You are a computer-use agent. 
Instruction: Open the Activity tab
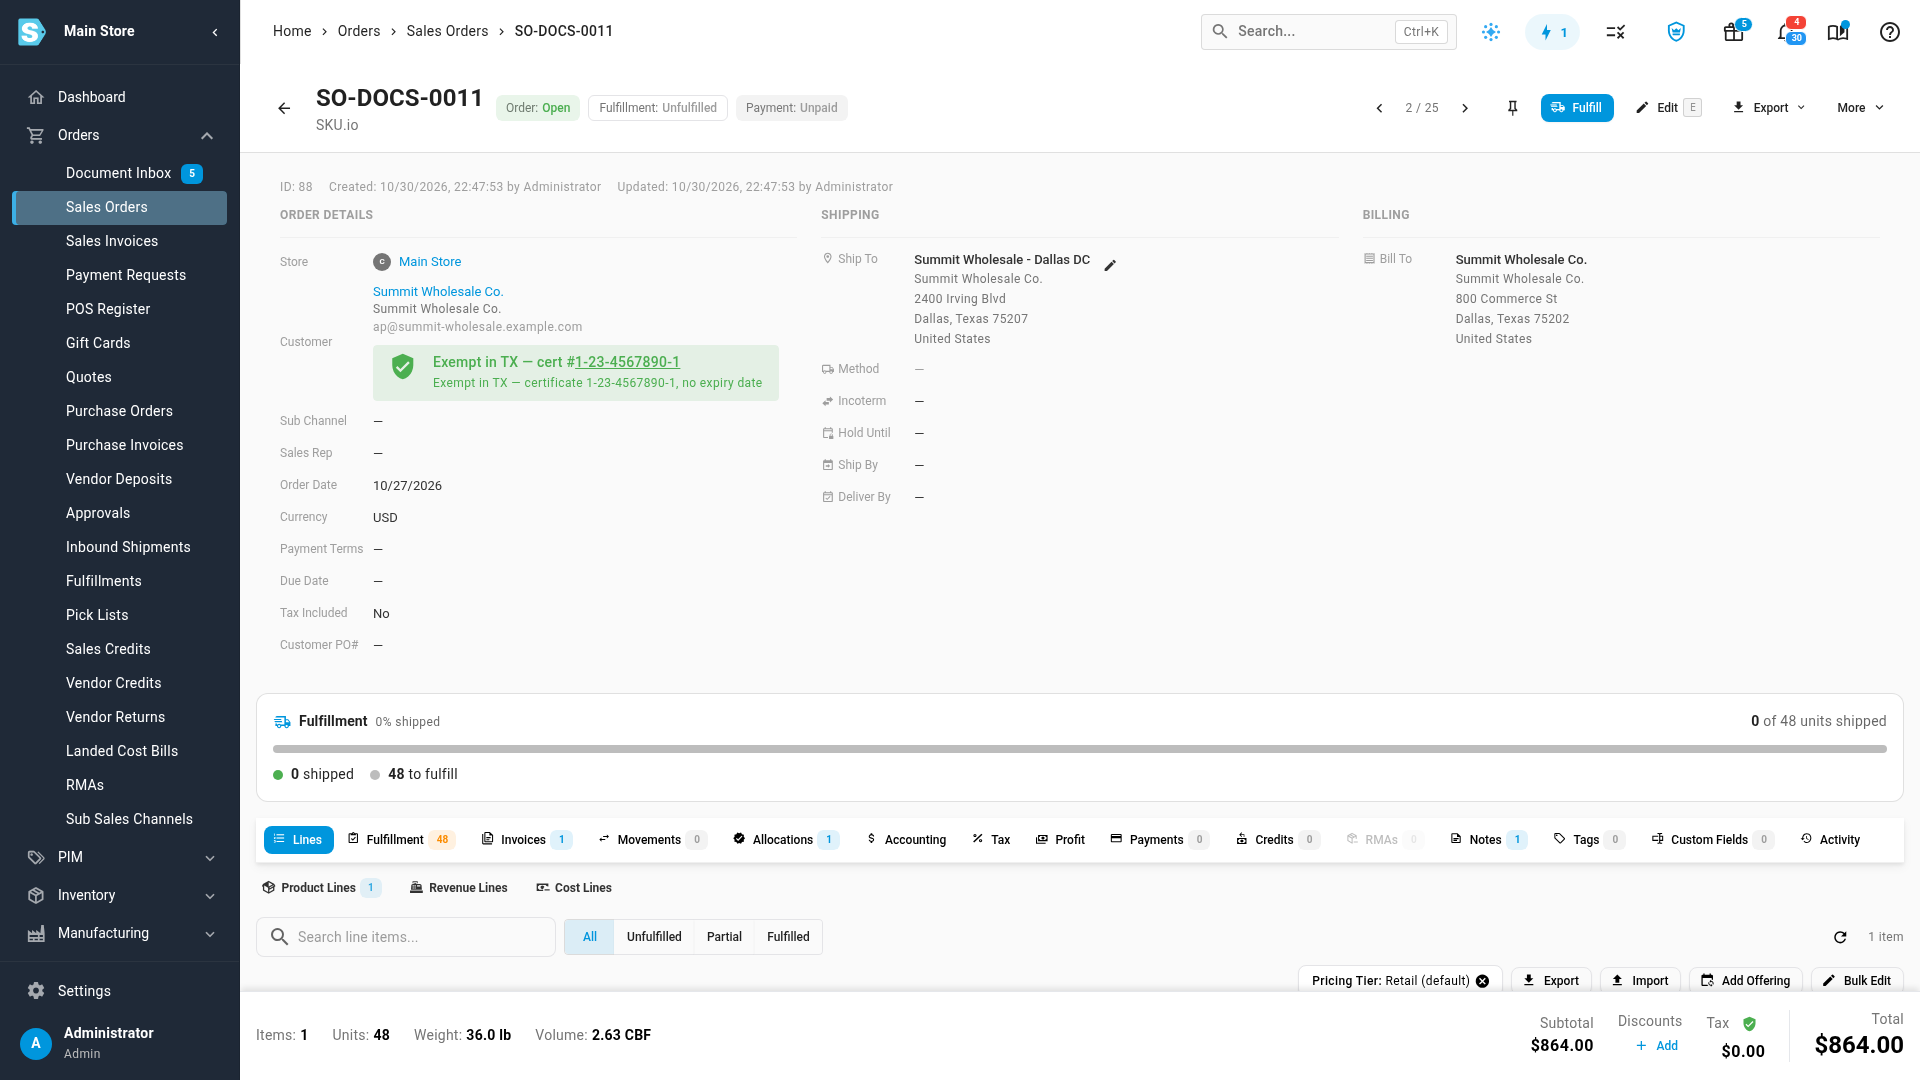pos(1830,840)
